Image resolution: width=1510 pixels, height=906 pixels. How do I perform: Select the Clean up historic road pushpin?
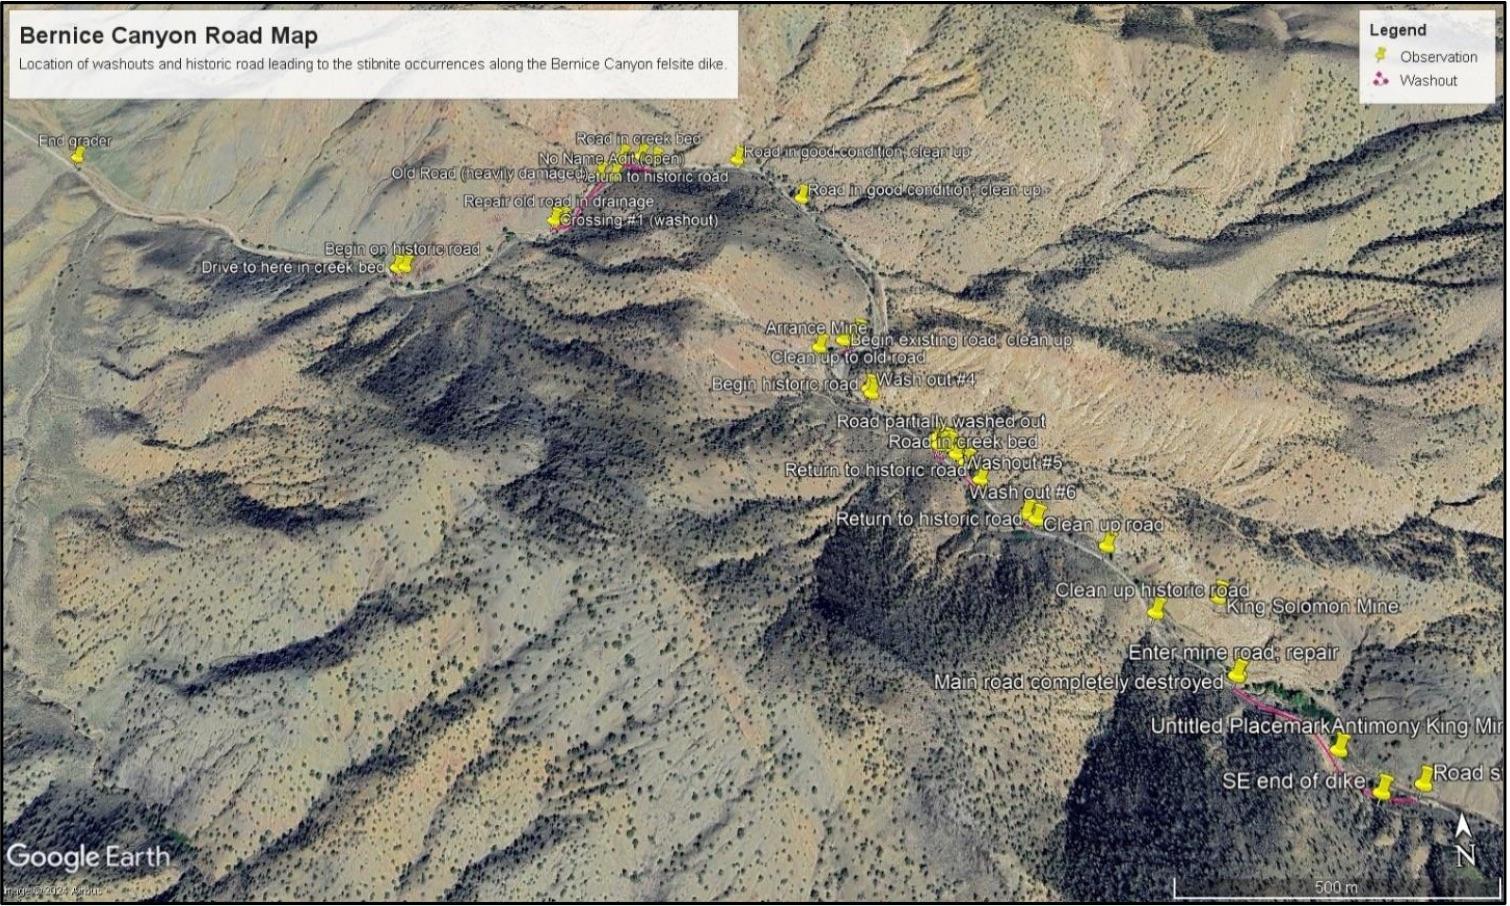click(x=1158, y=608)
